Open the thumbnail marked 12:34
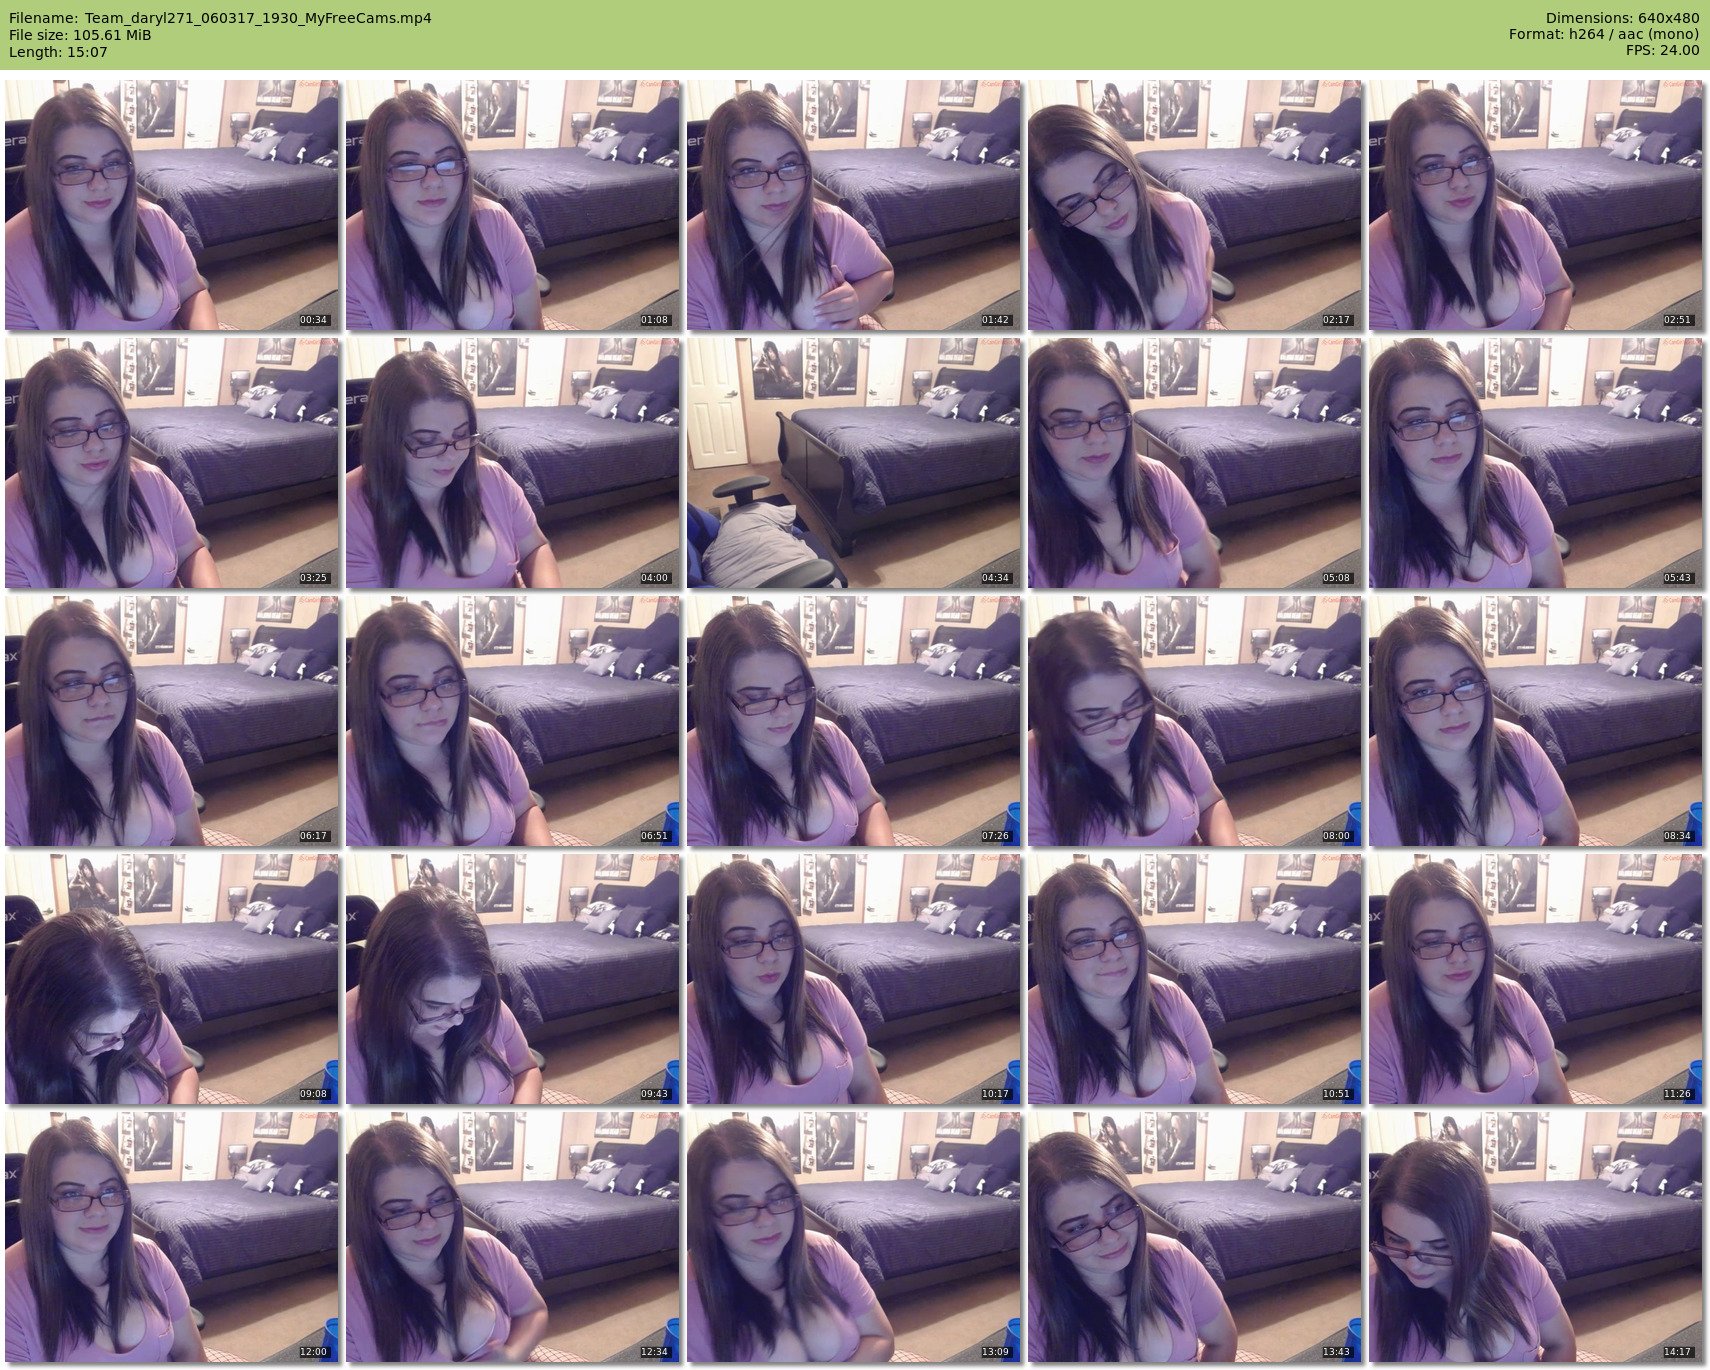The image size is (1710, 1370). (513, 1237)
